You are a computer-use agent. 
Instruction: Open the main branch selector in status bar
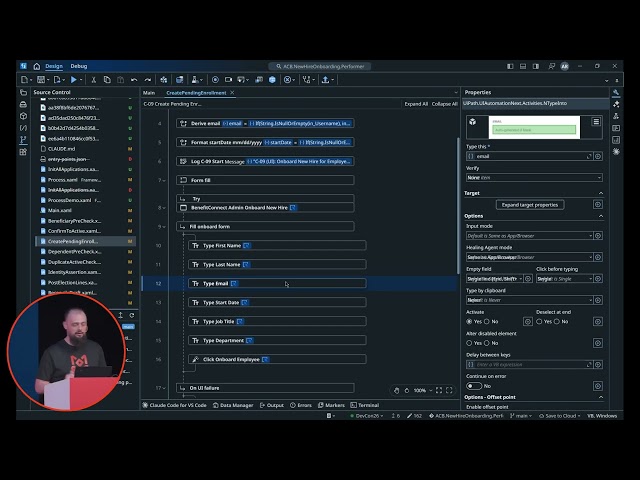(x=521, y=416)
